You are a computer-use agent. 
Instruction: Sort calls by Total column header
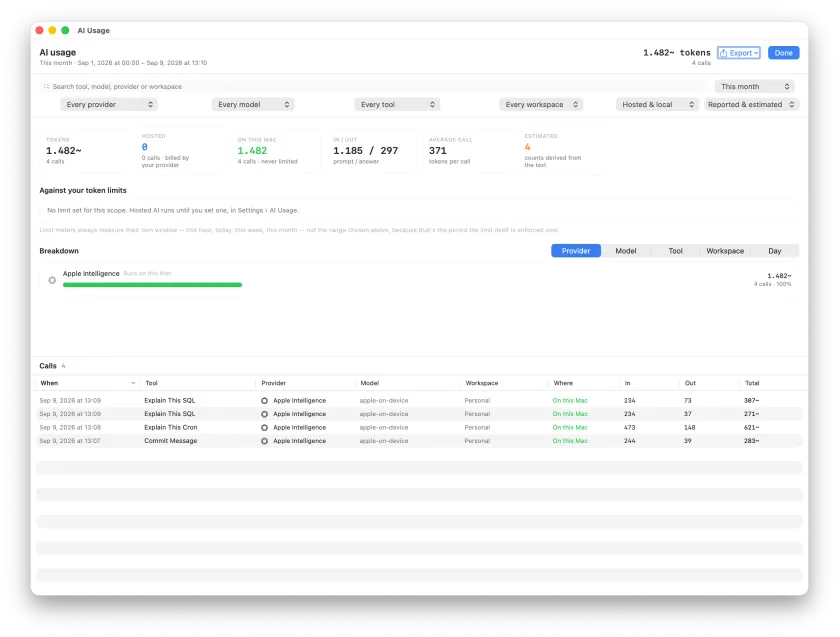(x=752, y=383)
